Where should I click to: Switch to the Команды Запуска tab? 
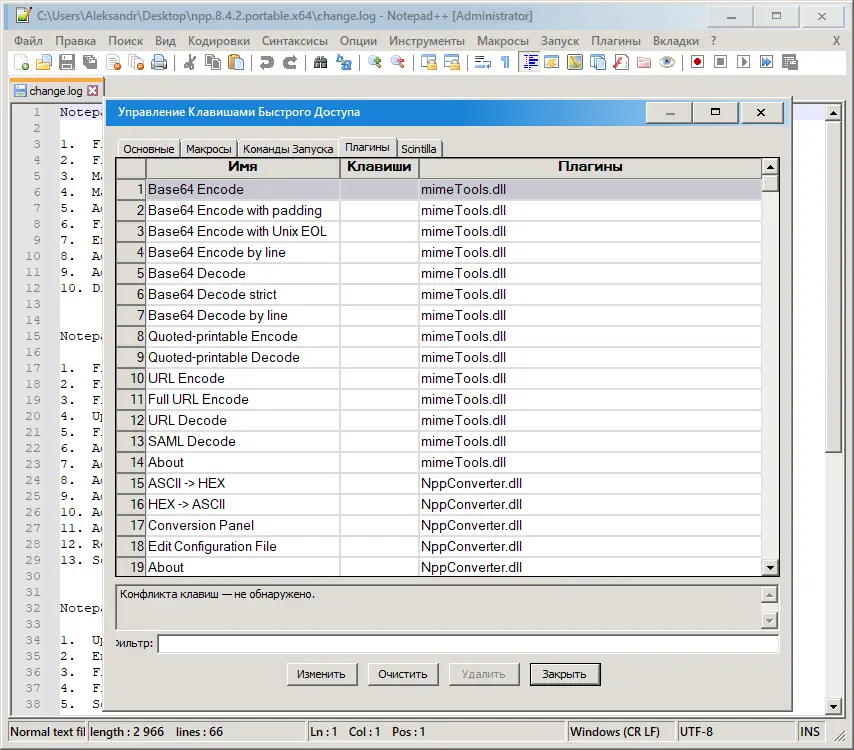pyautogui.click(x=288, y=149)
